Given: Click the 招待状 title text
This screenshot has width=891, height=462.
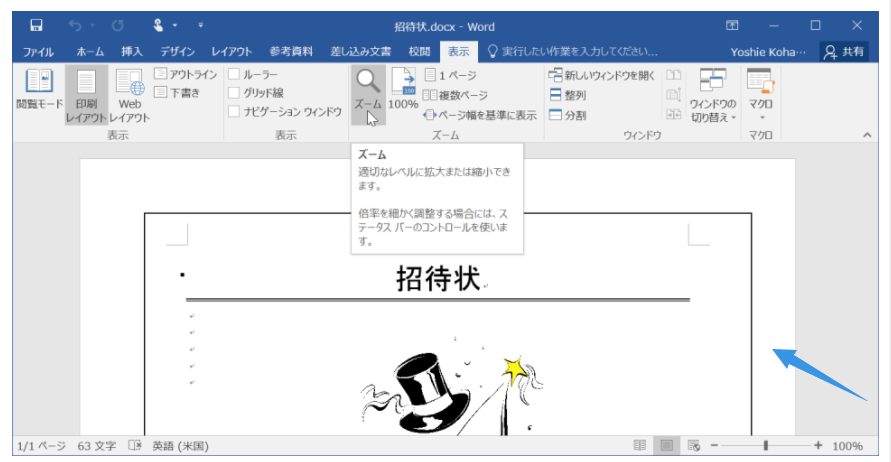Looking at the screenshot, I should (439, 278).
